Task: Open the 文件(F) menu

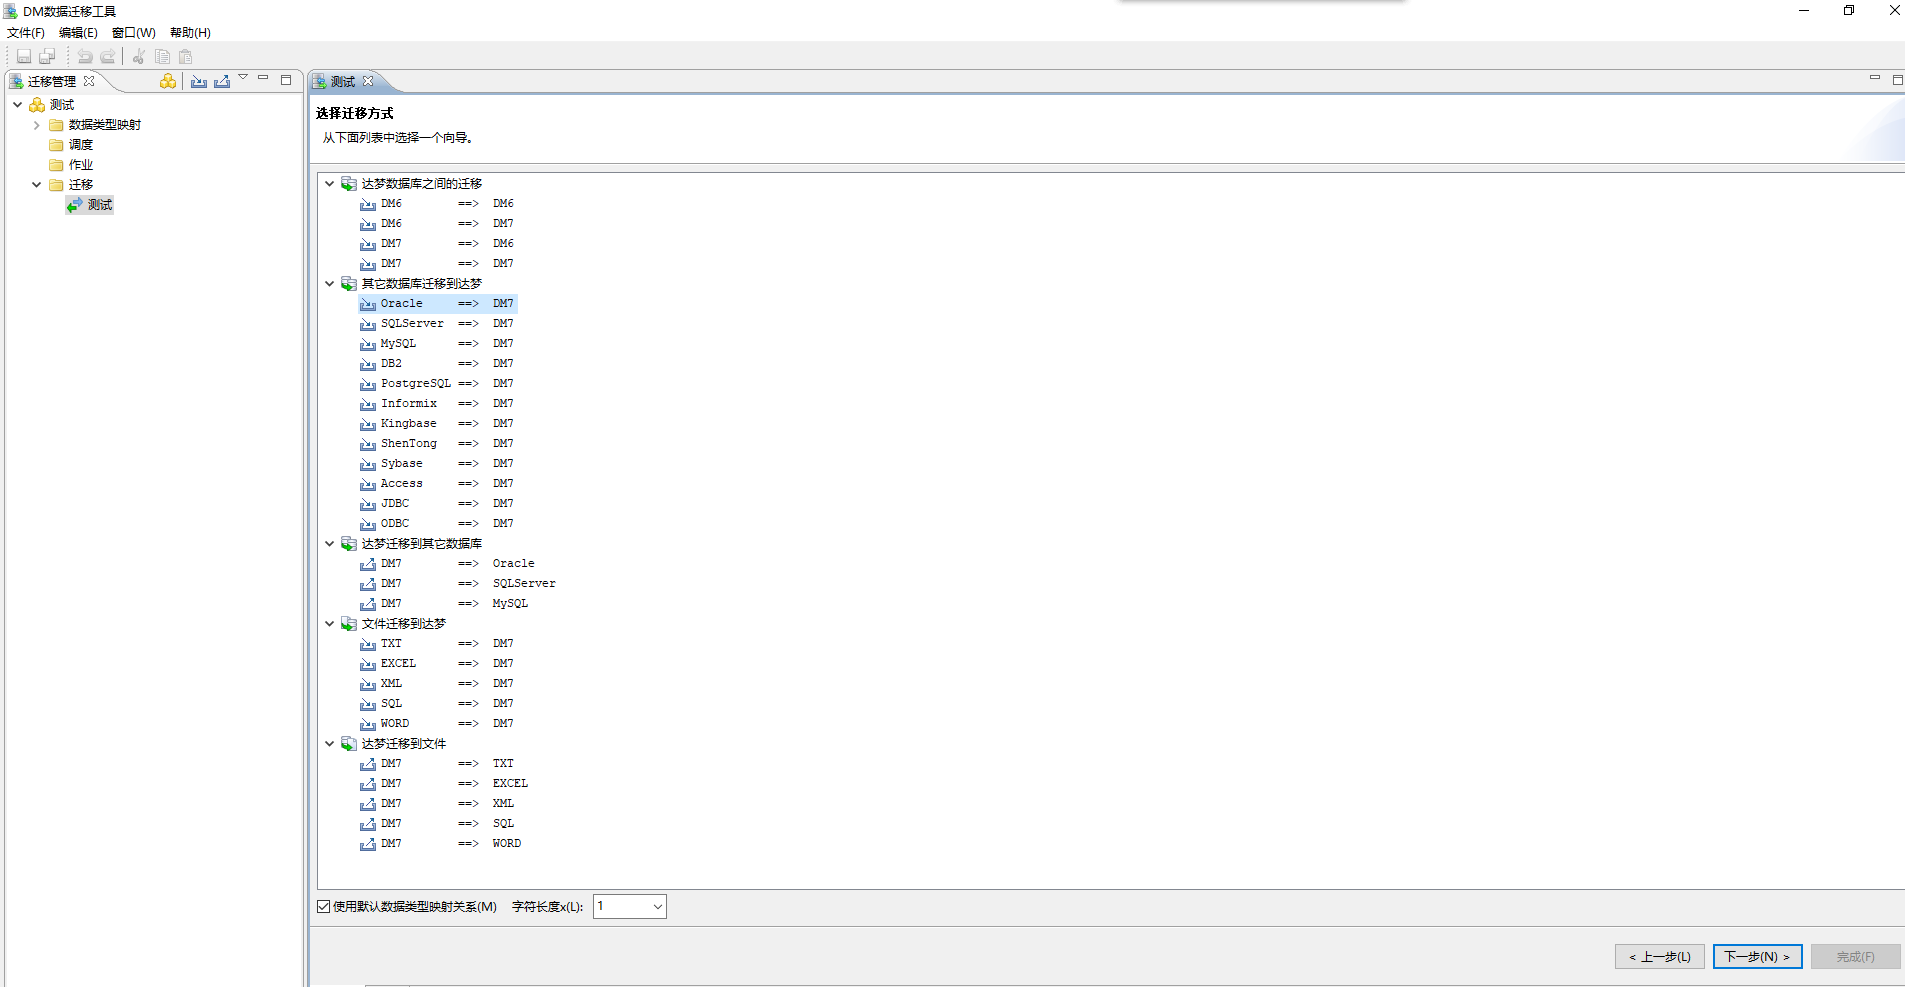Action: point(26,33)
